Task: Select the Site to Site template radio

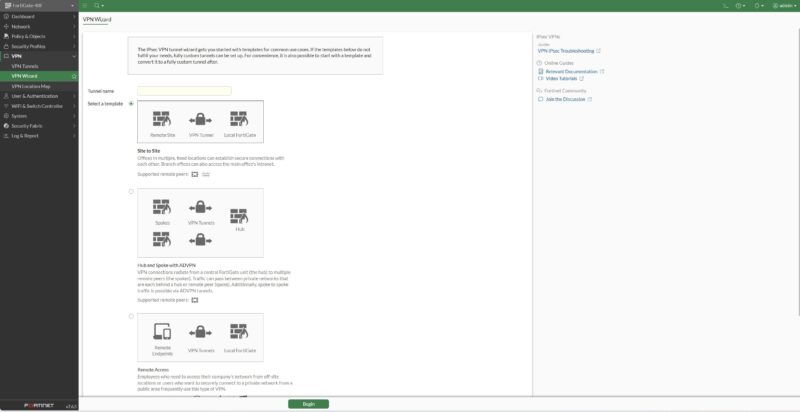Action: coord(131,104)
